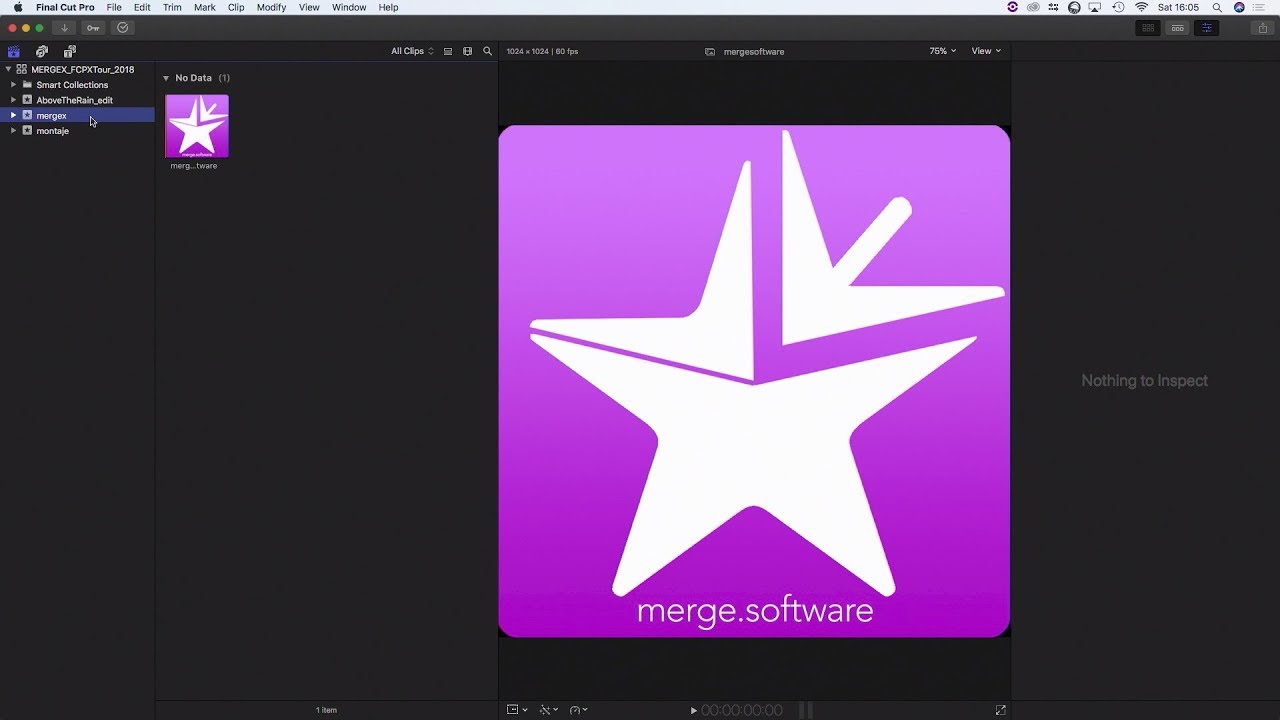Select the MERGEX_FCPXTour_2018 library row
Screen dimensions: 1280x720
[x=77, y=70]
